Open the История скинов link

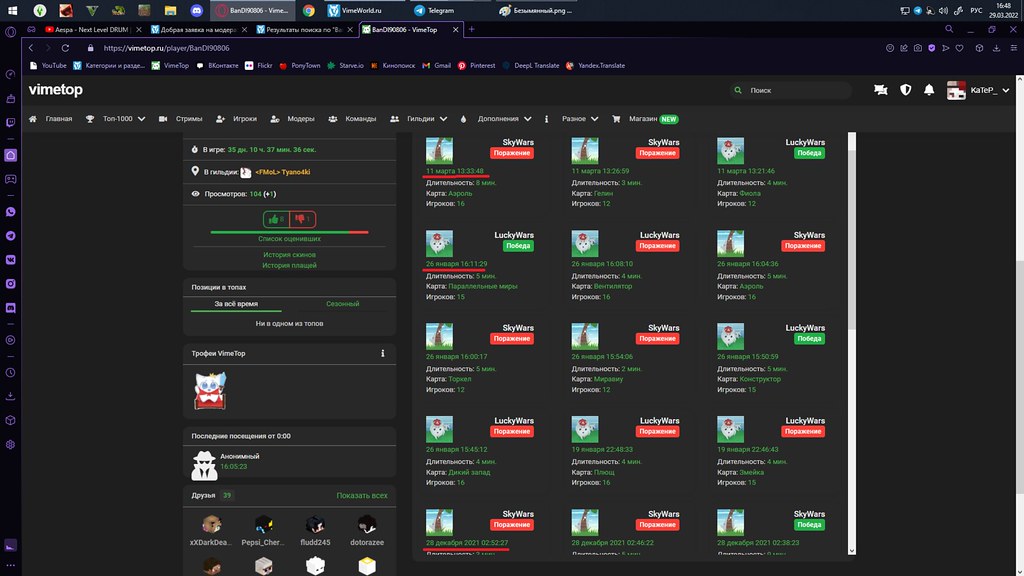(x=289, y=255)
